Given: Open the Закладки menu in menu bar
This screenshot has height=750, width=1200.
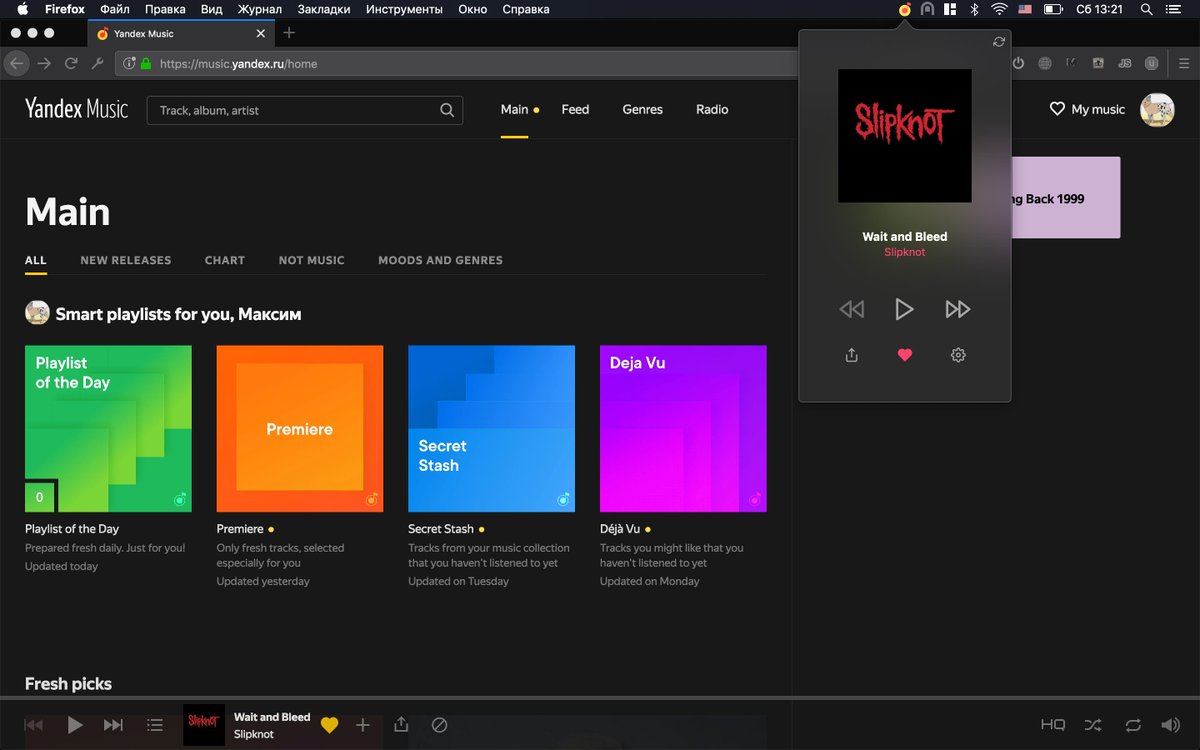Looking at the screenshot, I should point(324,9).
